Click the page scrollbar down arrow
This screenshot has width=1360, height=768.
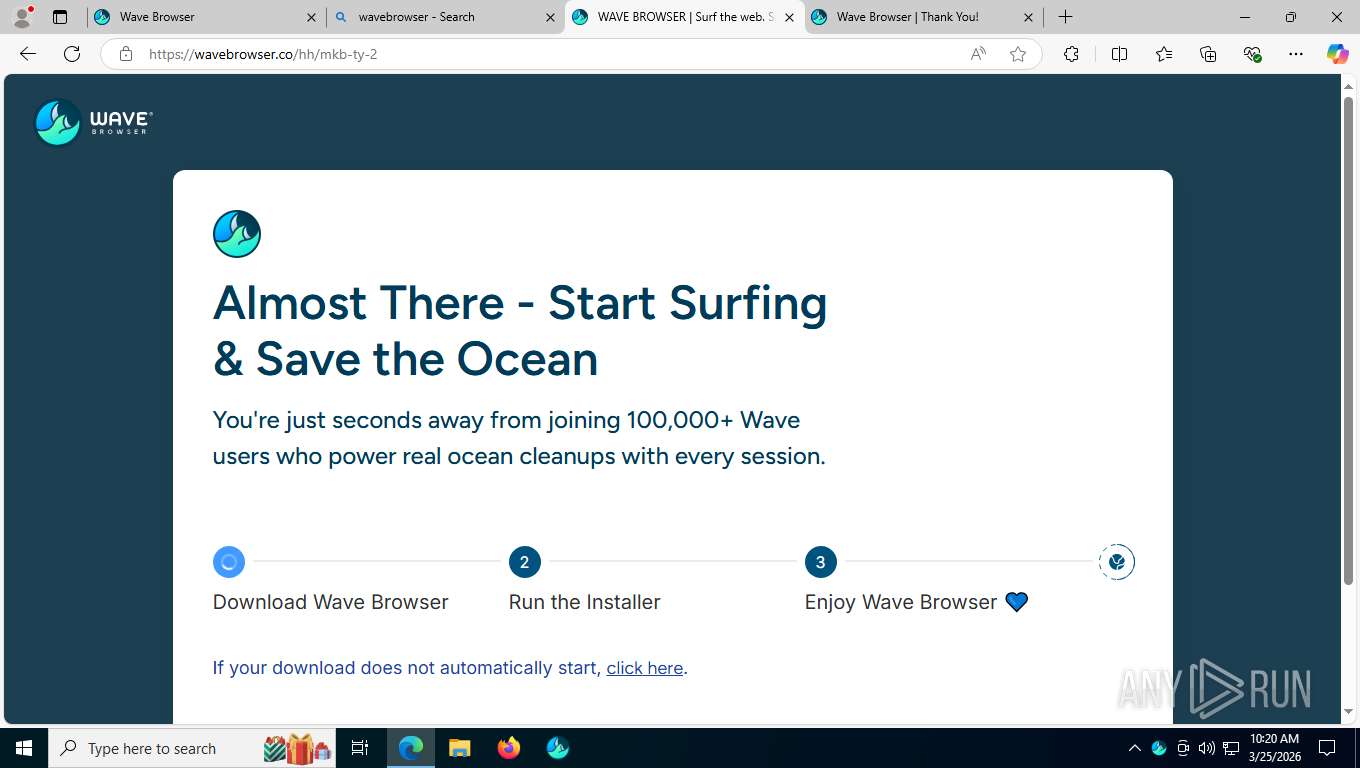[x=1348, y=712]
